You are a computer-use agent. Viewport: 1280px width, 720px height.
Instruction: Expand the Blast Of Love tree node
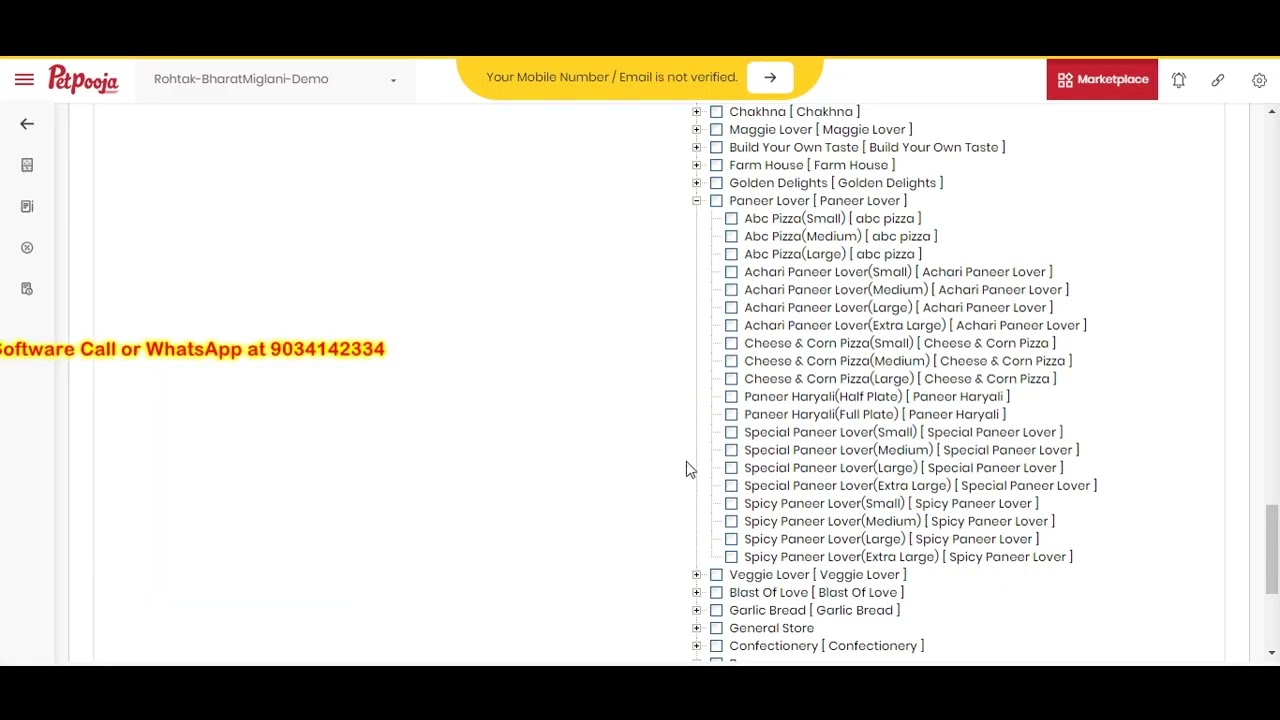coord(697,593)
